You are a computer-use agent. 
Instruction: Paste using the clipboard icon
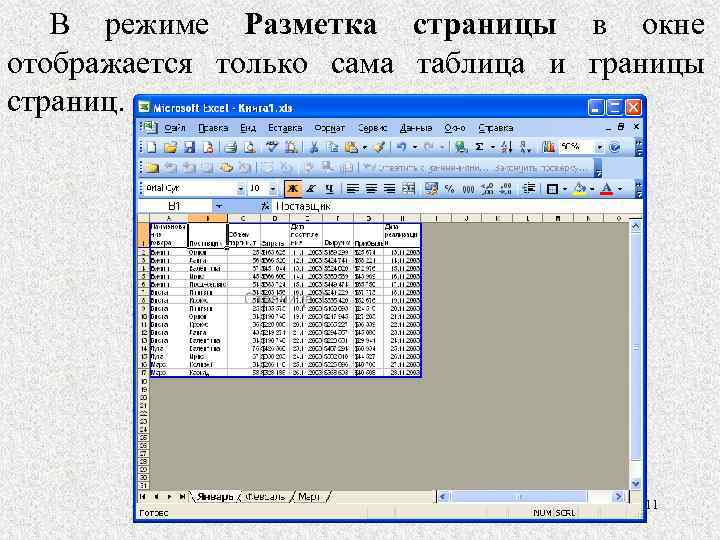(351, 147)
